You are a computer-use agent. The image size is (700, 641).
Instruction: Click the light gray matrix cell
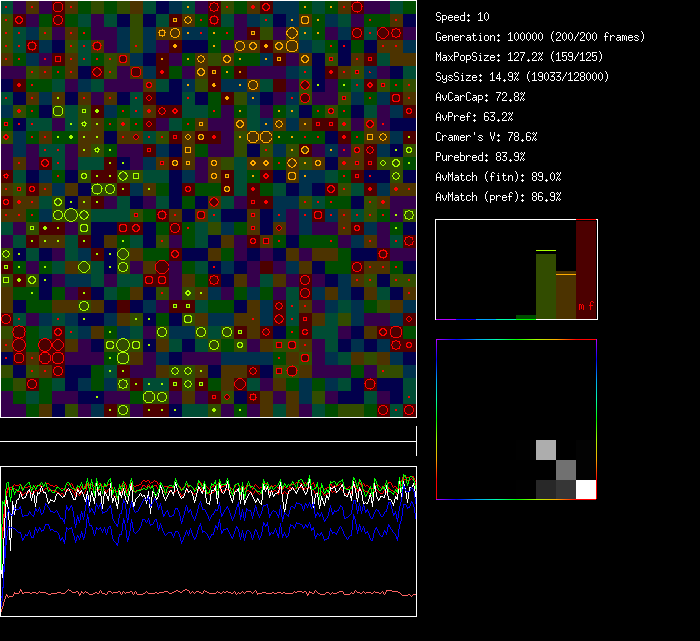546,449
